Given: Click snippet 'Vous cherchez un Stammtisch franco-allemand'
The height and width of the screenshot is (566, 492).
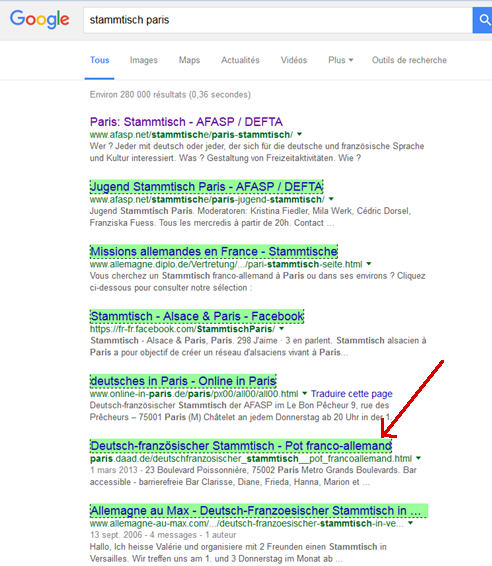Looking at the screenshot, I should click(257, 282).
